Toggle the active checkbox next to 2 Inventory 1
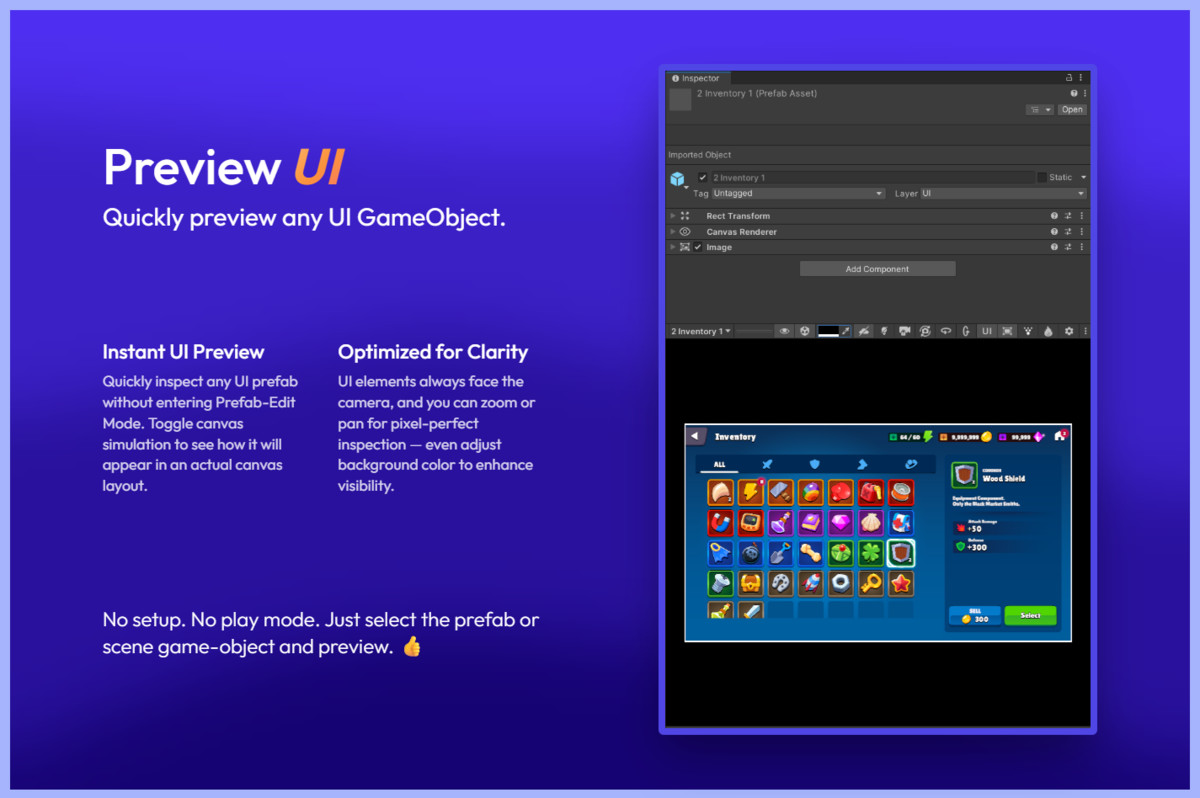The image size is (1200, 798). [702, 177]
